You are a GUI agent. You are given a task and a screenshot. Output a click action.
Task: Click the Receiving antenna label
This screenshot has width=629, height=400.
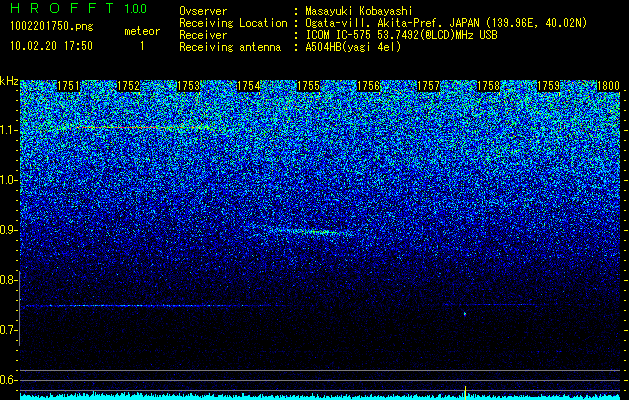click(230, 47)
